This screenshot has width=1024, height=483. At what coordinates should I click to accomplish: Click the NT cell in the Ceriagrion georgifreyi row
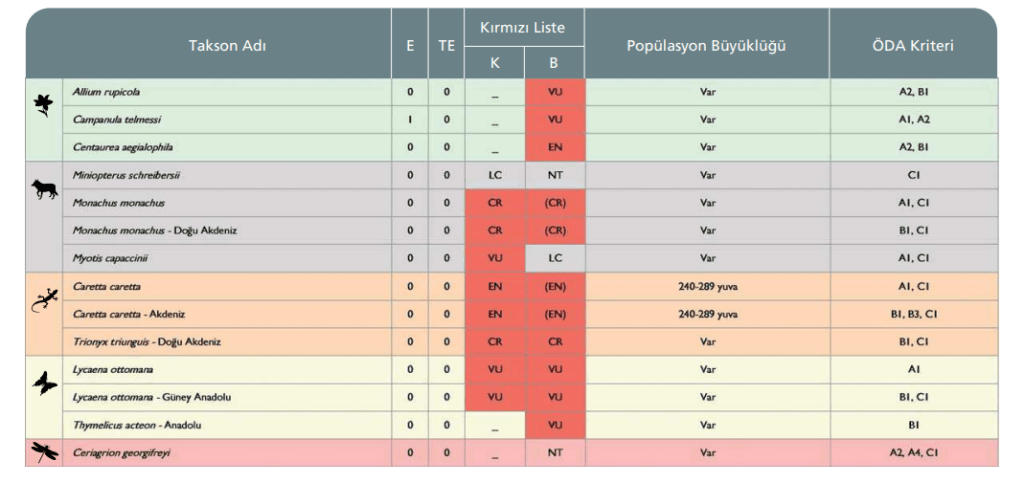pos(553,453)
